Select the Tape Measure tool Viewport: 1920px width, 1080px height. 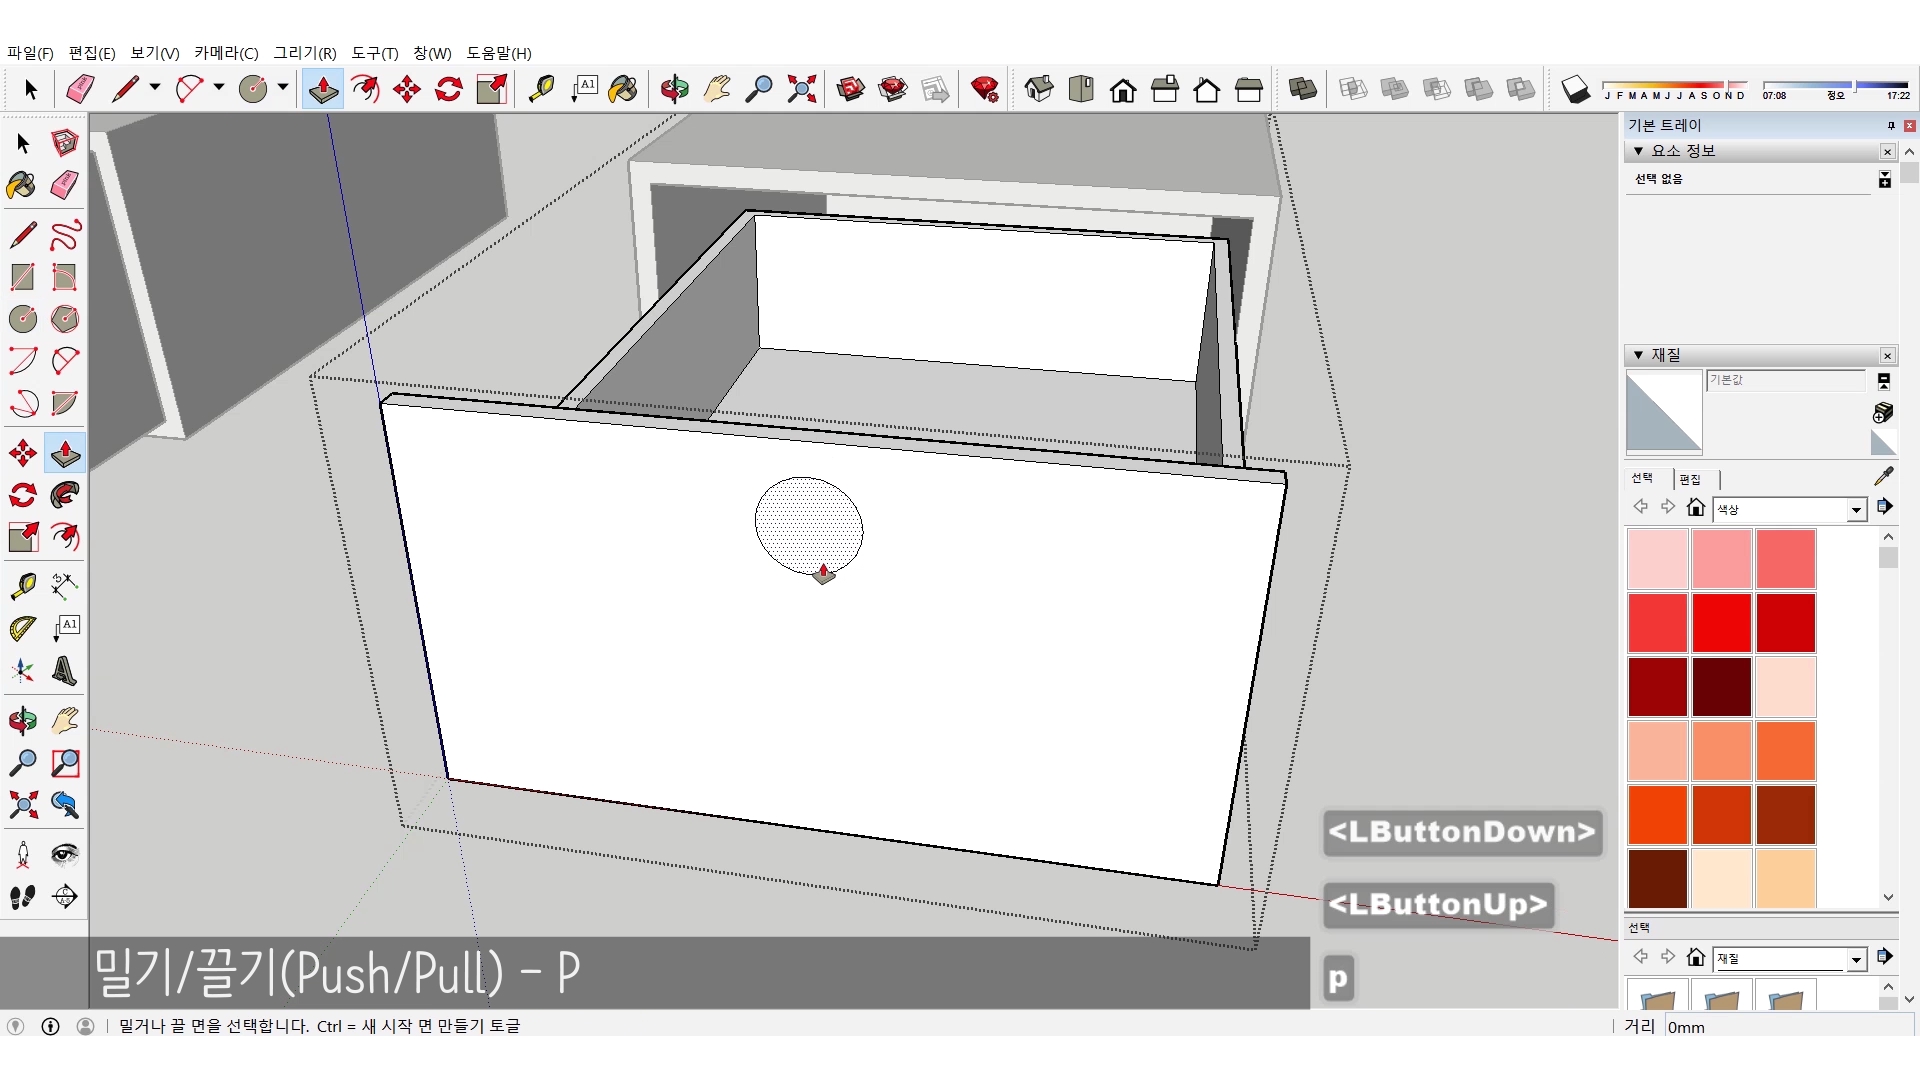541,90
